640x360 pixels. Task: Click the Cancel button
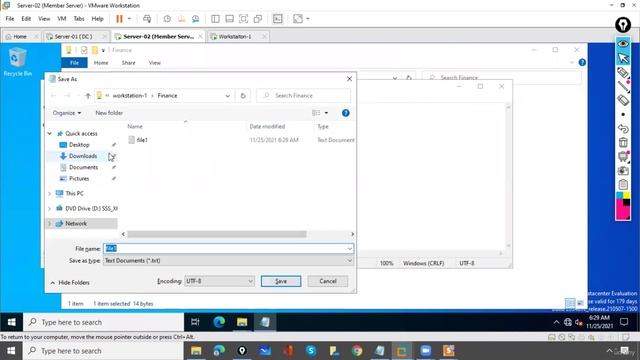click(328, 281)
